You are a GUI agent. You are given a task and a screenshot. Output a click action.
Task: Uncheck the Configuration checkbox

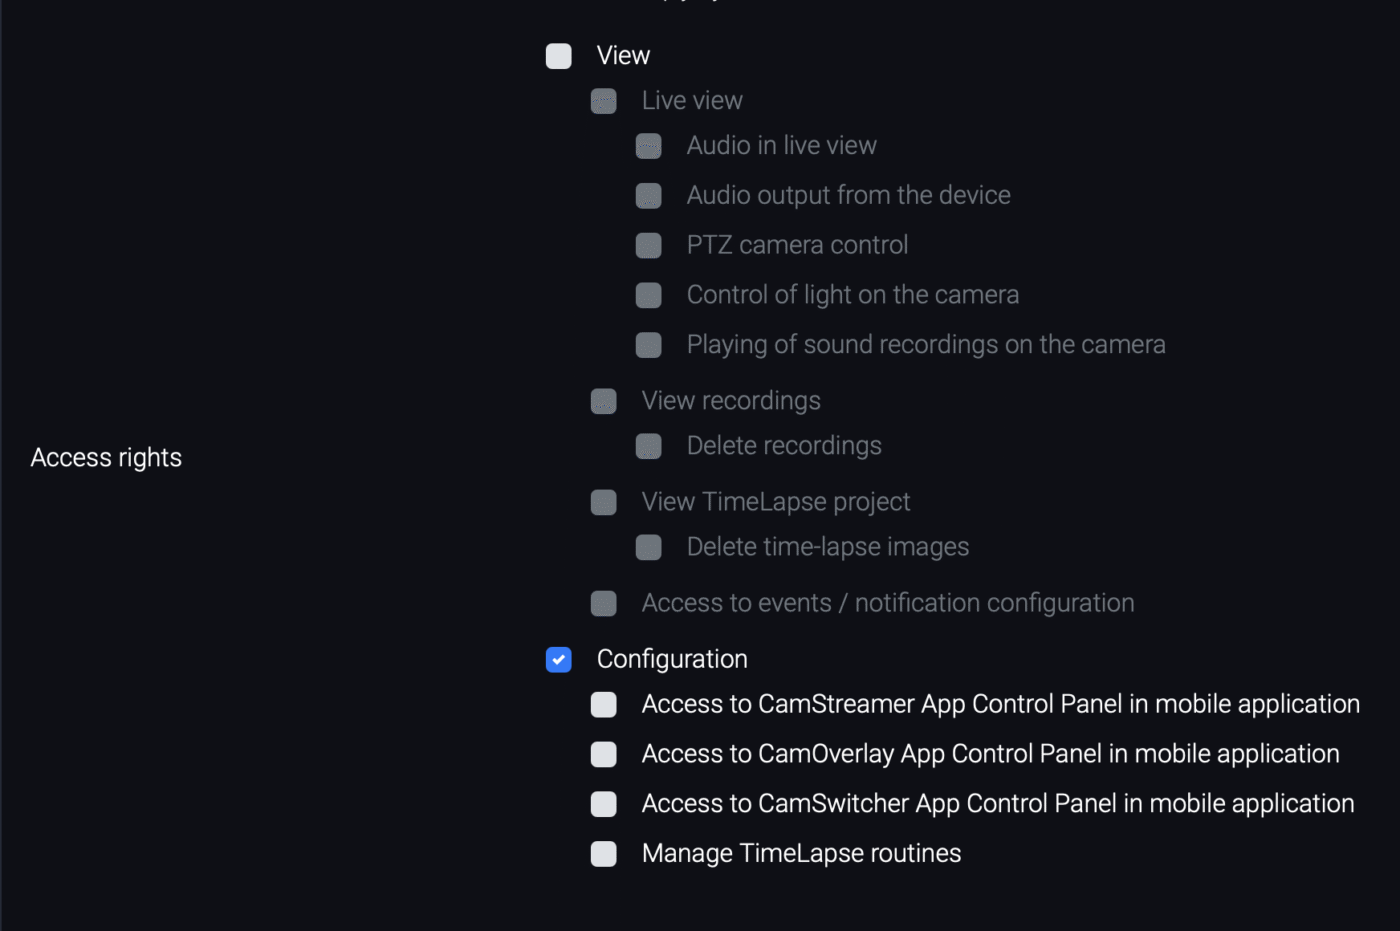pos(559,659)
